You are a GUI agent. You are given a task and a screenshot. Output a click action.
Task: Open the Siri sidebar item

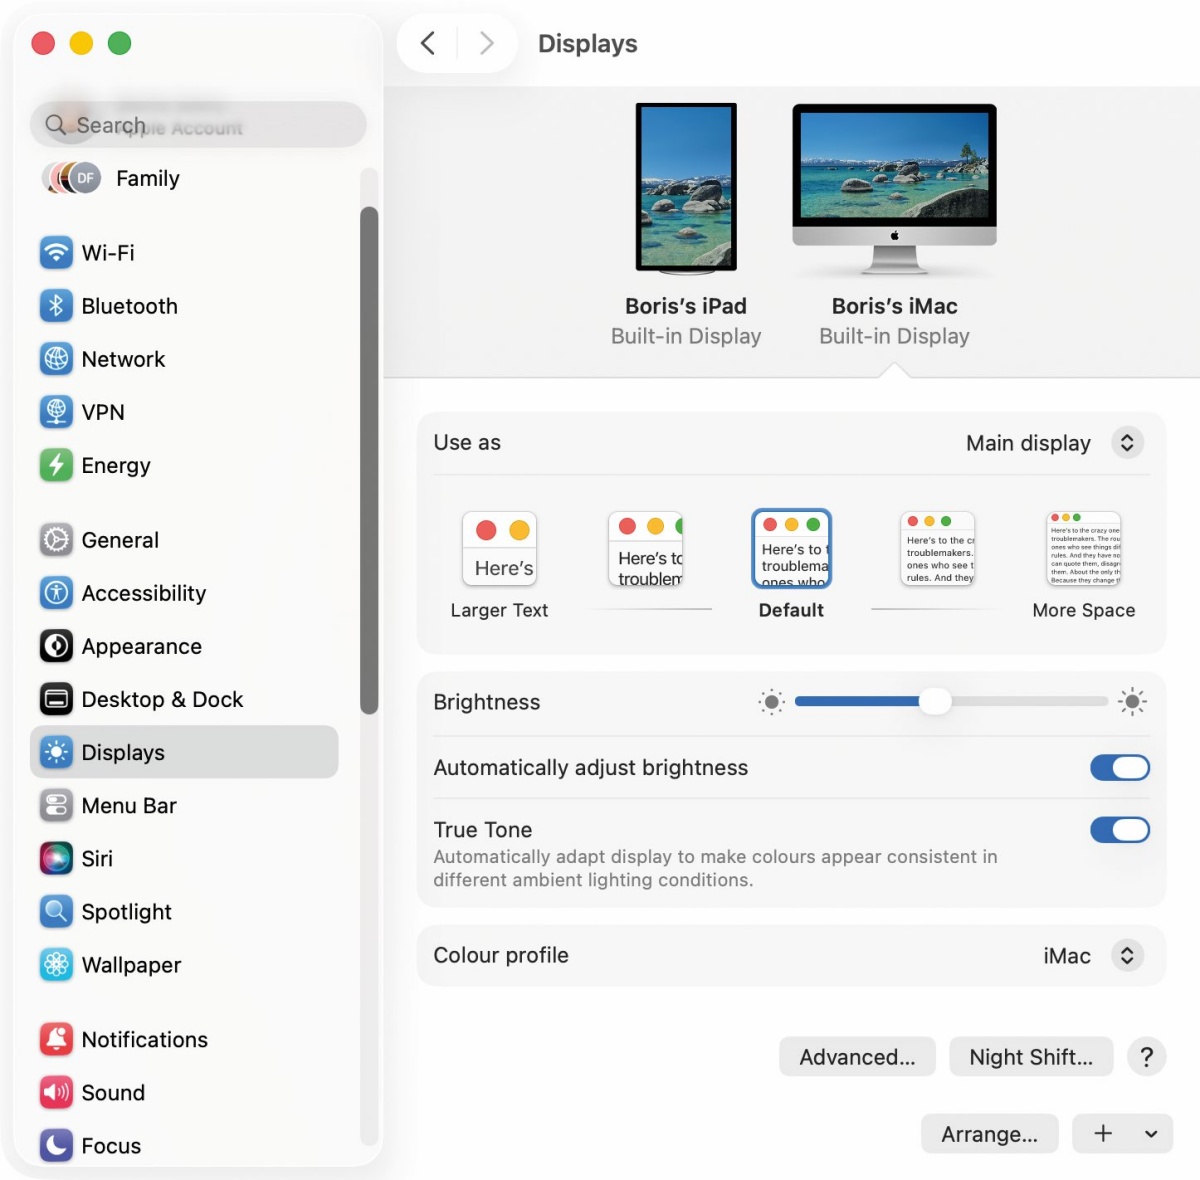(184, 857)
